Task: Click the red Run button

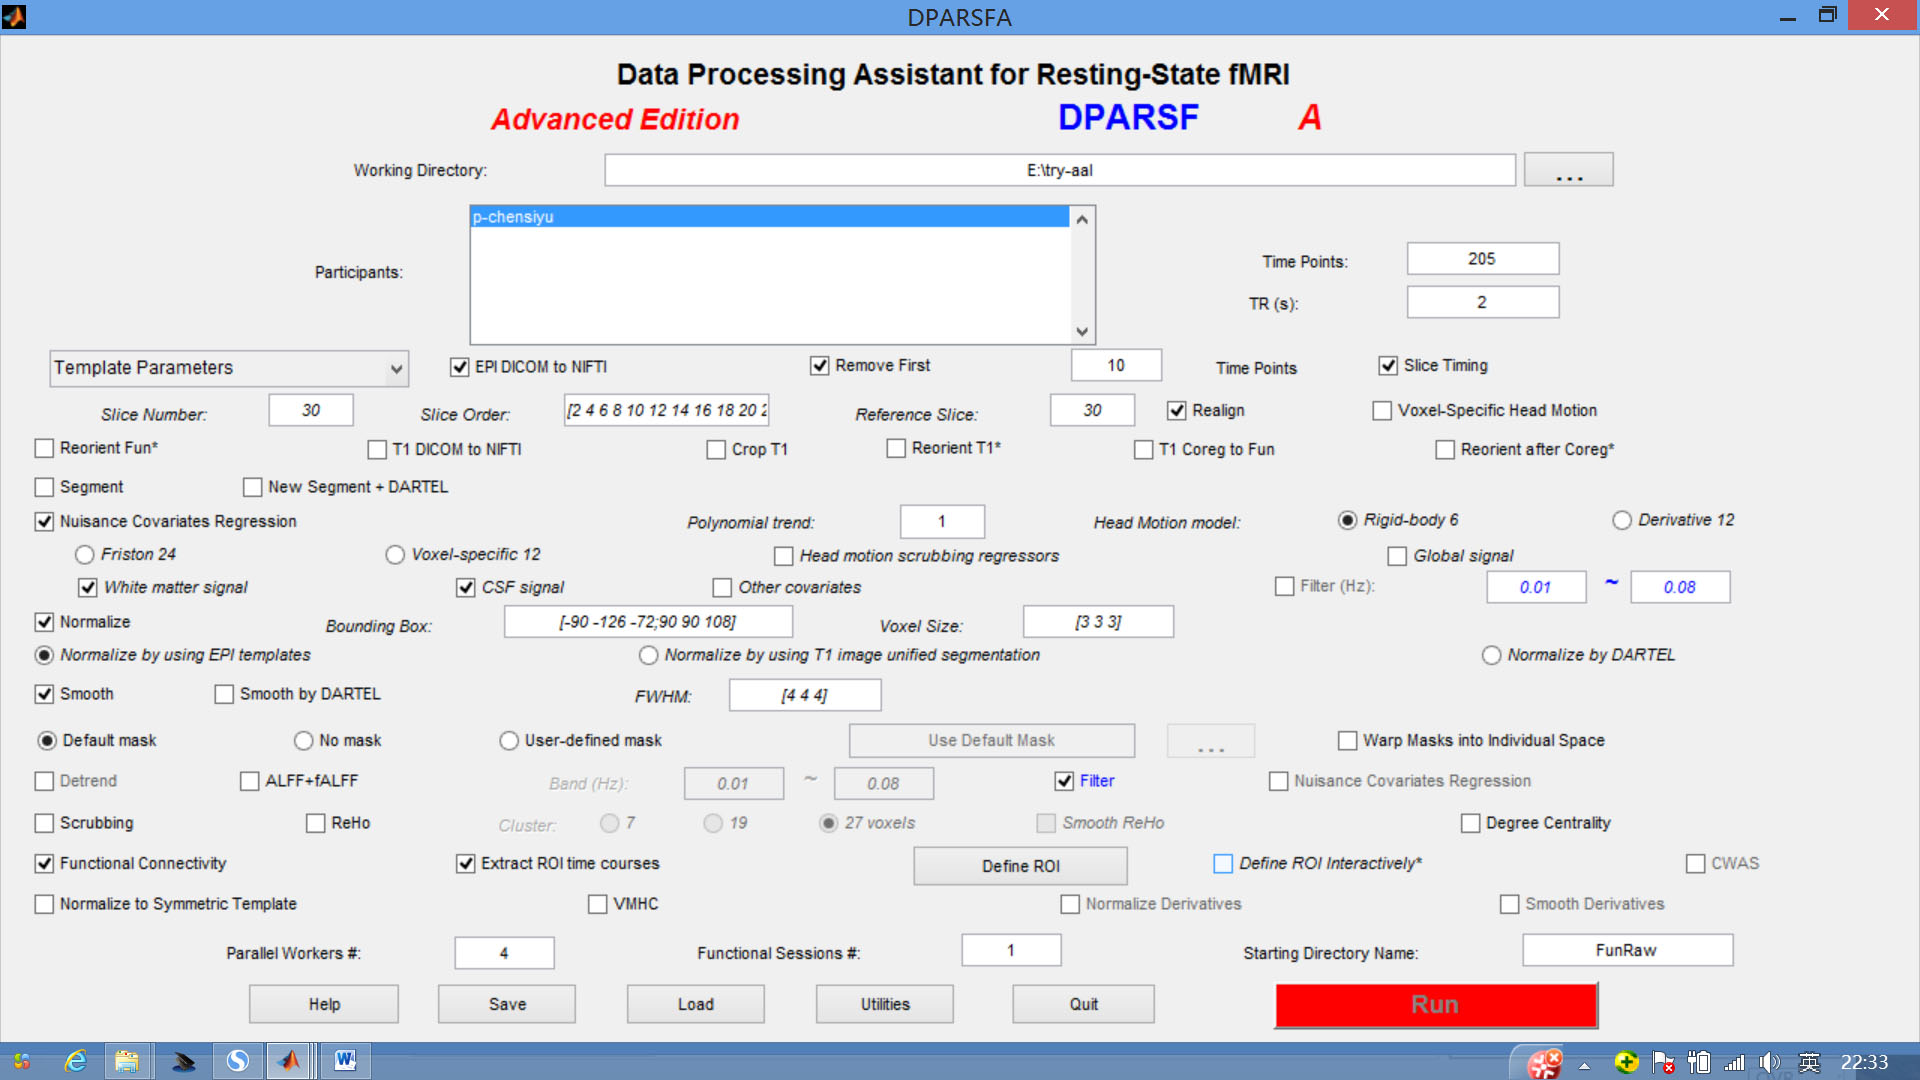Action: pyautogui.click(x=1435, y=1005)
